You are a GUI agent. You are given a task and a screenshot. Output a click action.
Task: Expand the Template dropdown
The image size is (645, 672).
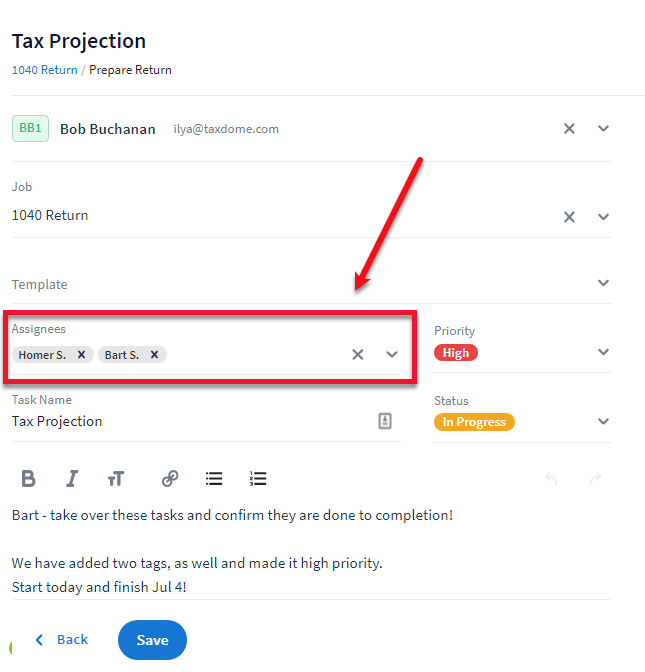(x=603, y=284)
